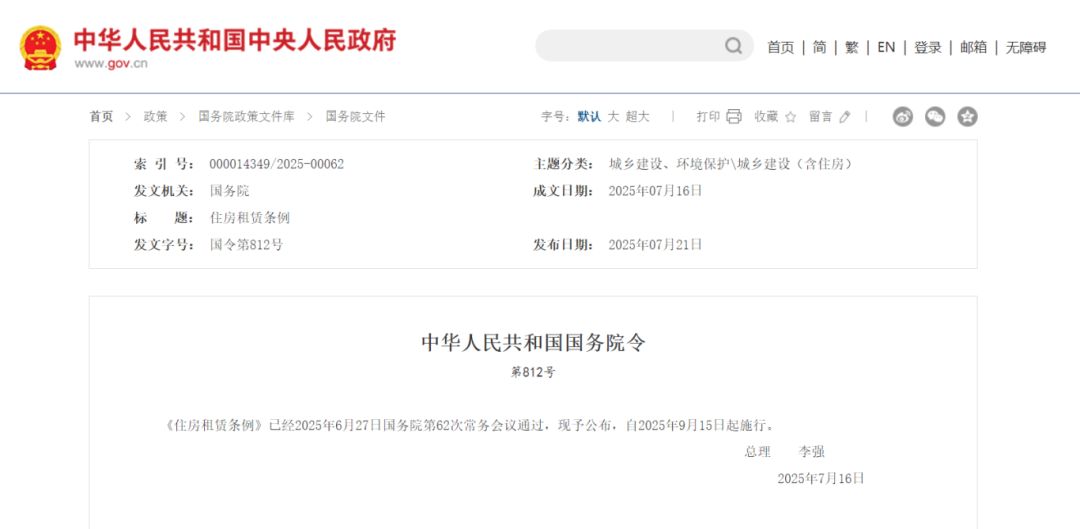The image size is (1080, 529).
Task: Select 超大 font size
Action: [x=637, y=116]
